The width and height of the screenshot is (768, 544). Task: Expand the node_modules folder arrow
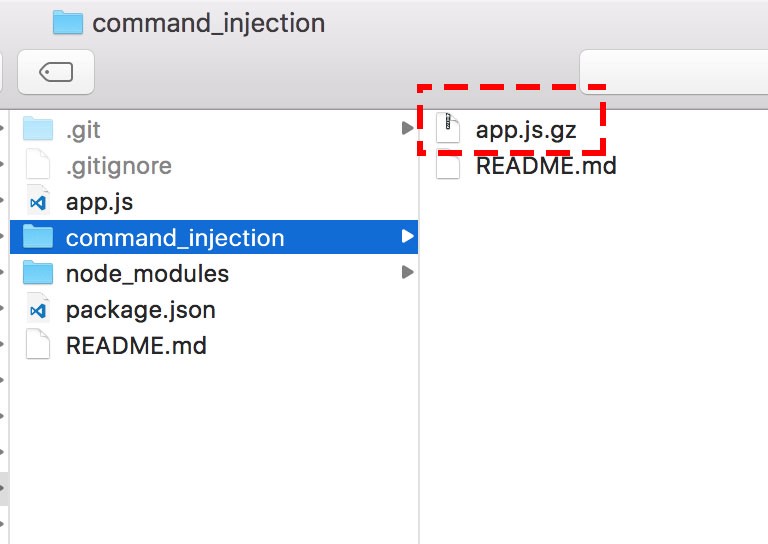tap(407, 273)
